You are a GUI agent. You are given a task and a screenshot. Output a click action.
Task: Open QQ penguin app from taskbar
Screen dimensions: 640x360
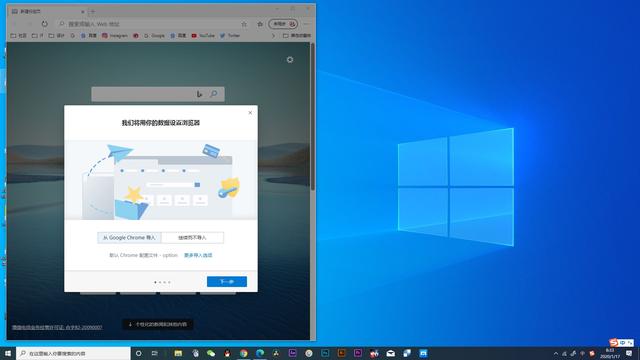point(227,353)
